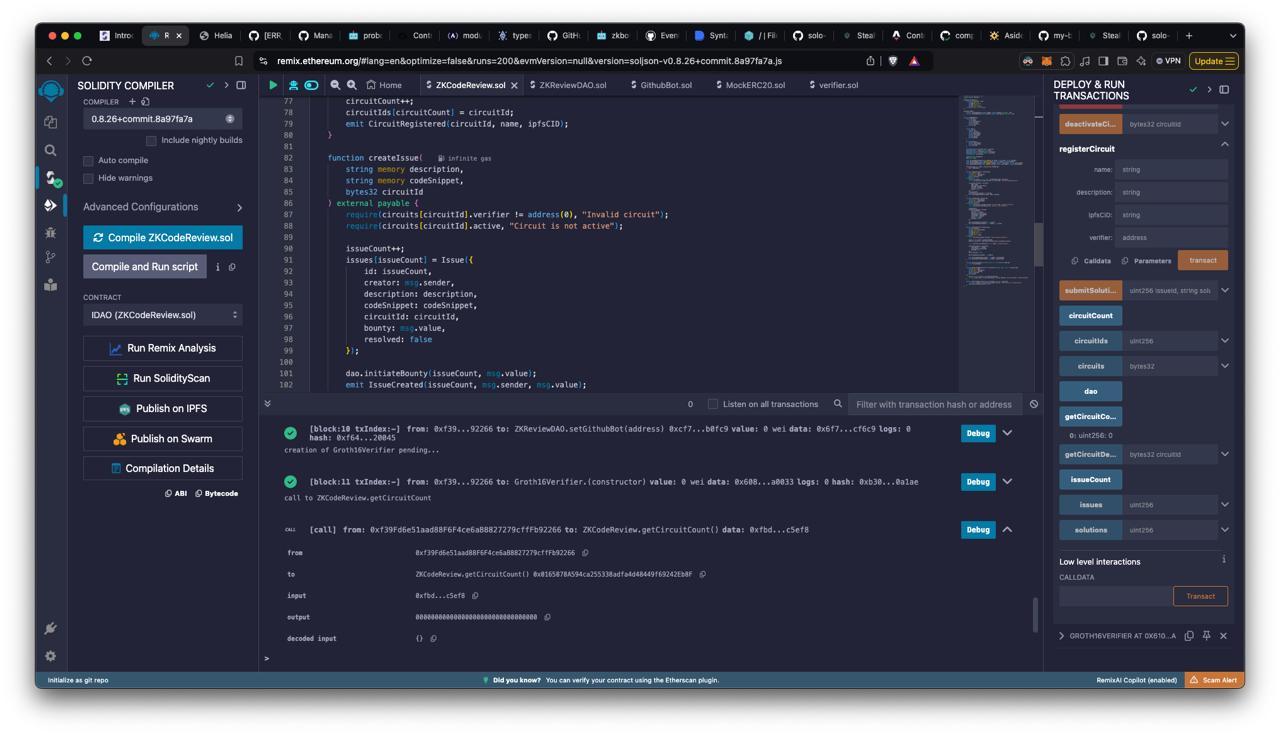The width and height of the screenshot is (1280, 735).
Task: Enable Include nightly builds checkbox
Action: pos(151,140)
